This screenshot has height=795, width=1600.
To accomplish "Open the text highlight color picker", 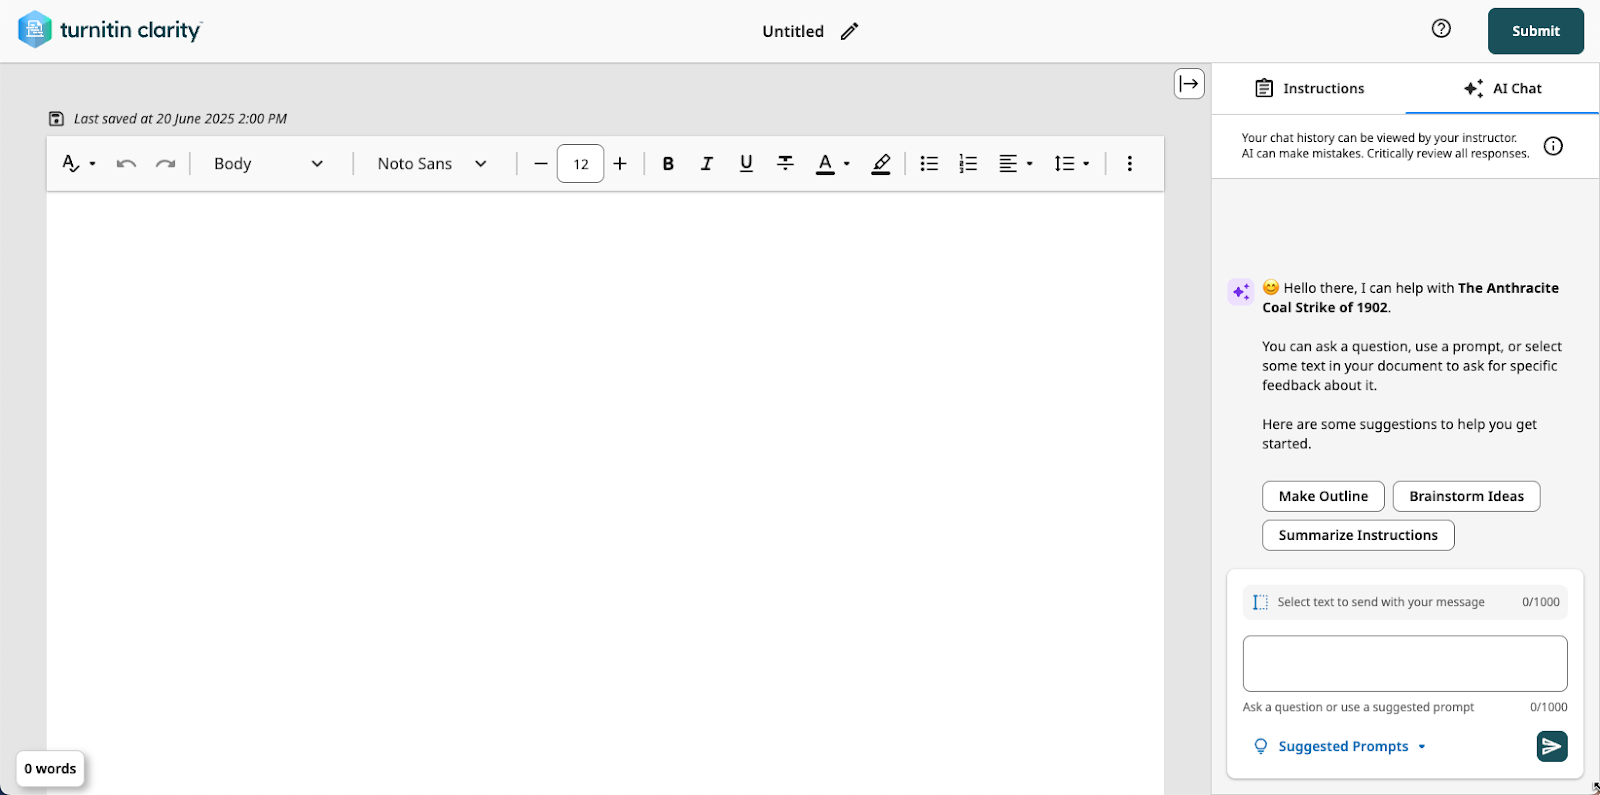I will (881, 164).
